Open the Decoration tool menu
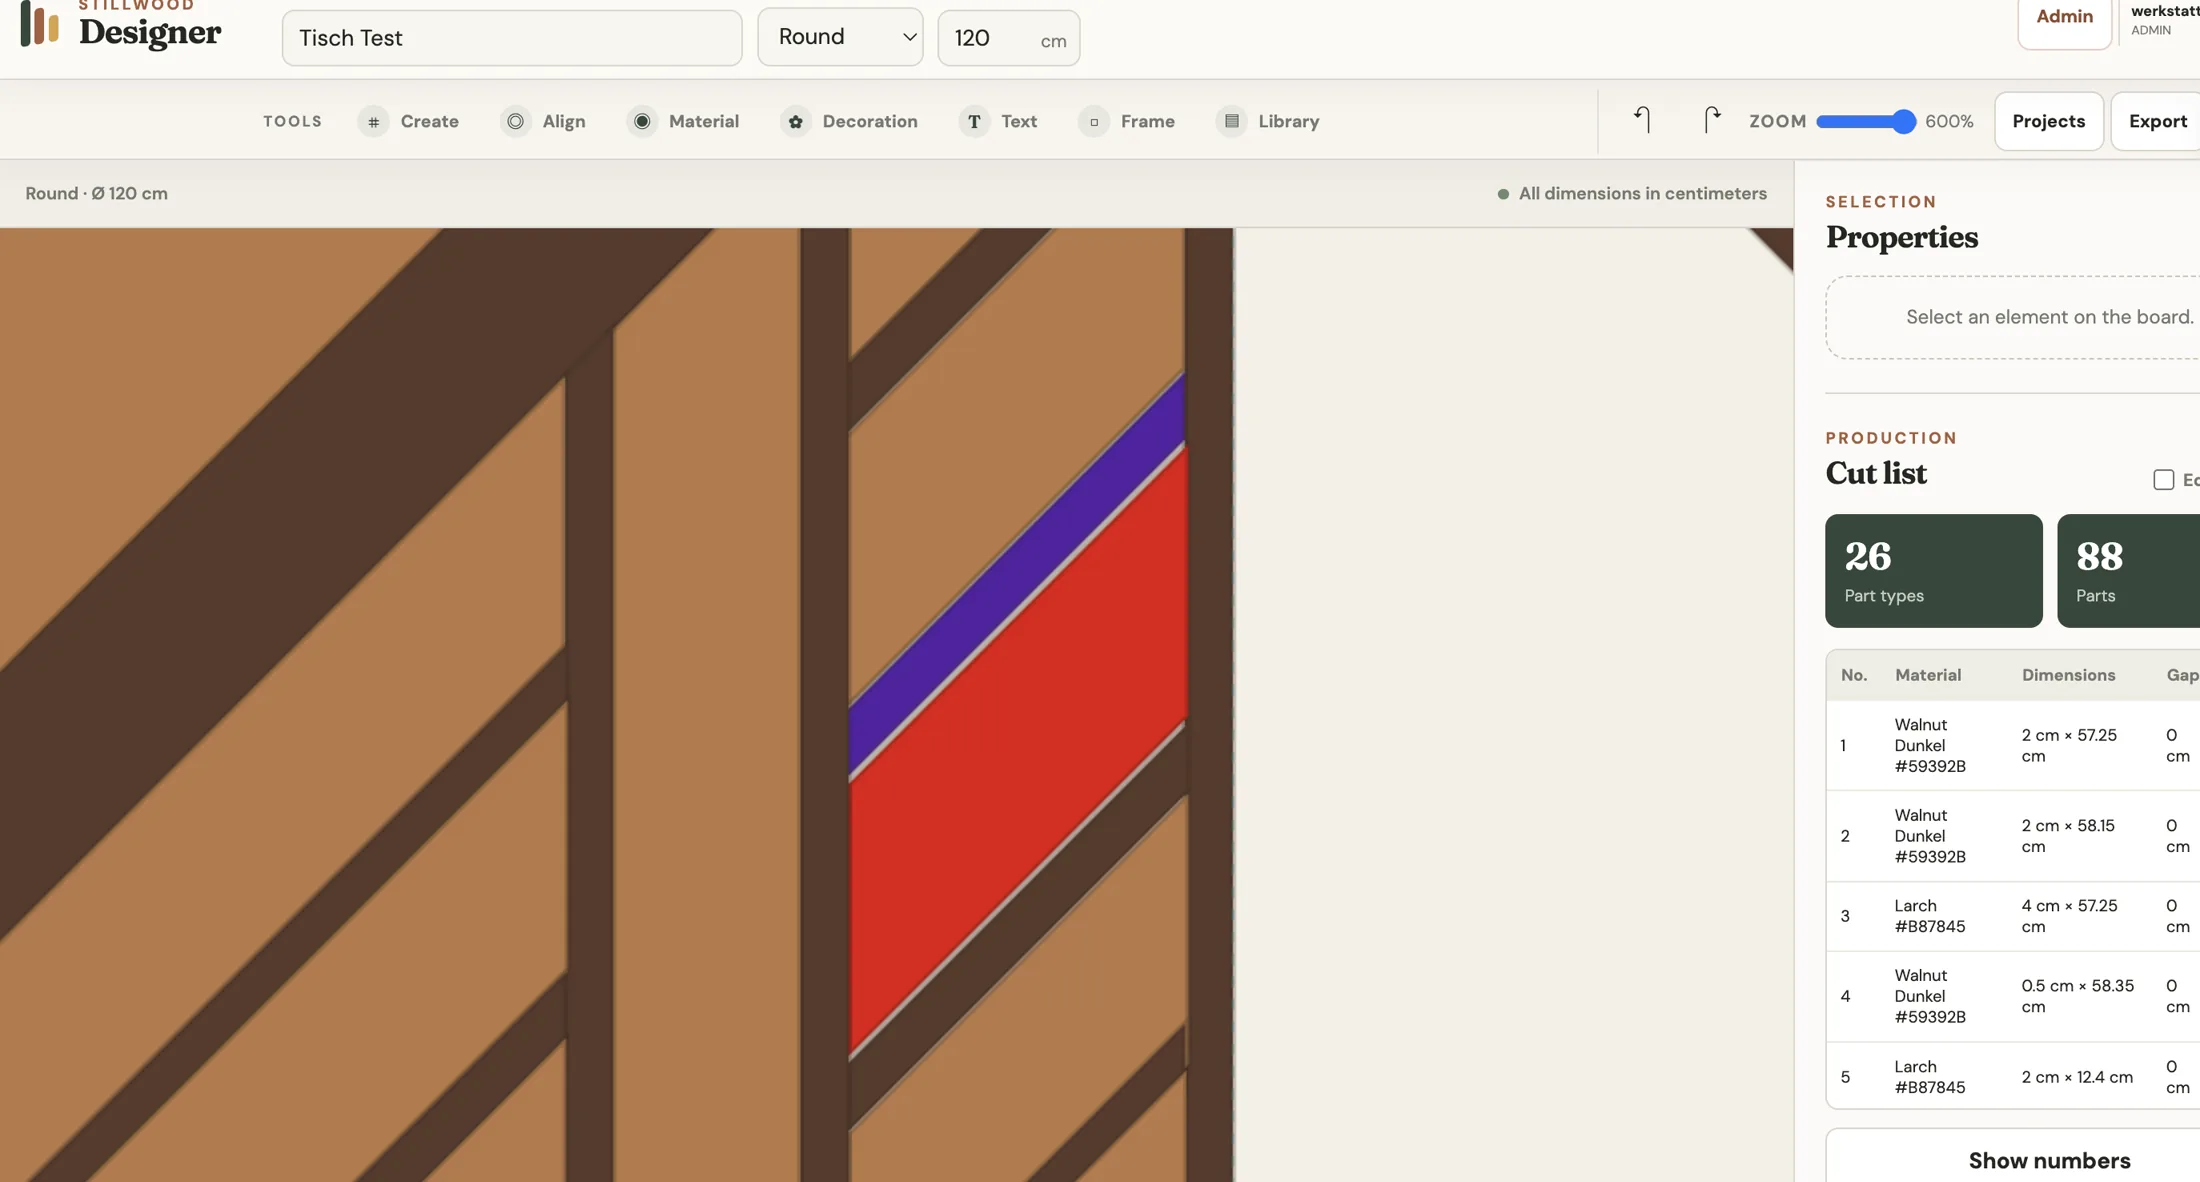Image resolution: width=2200 pixels, height=1182 pixels. tap(849, 121)
